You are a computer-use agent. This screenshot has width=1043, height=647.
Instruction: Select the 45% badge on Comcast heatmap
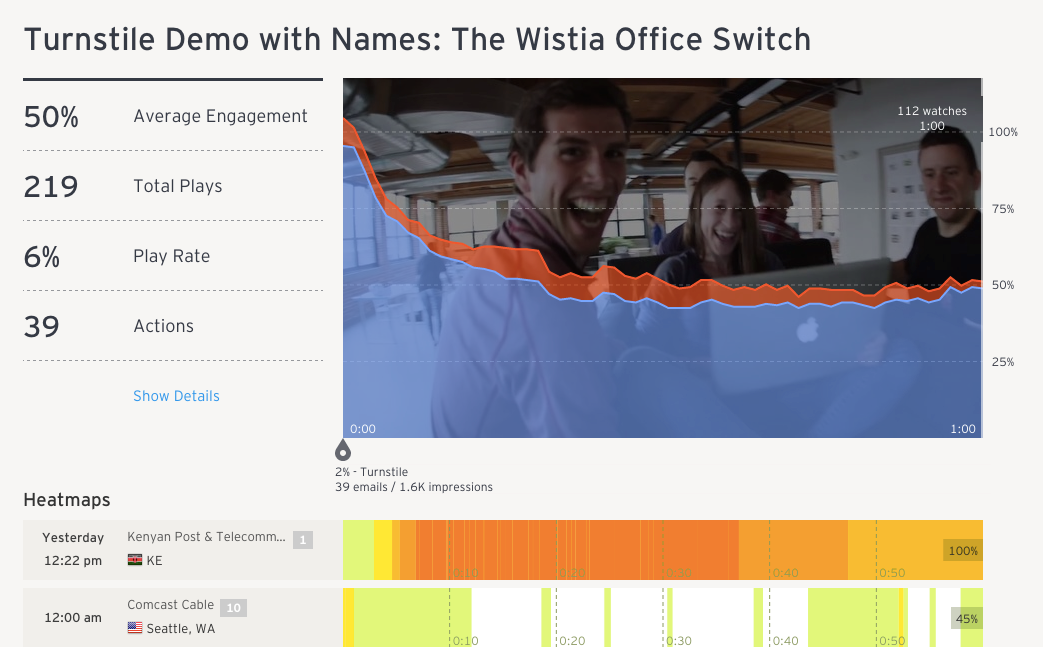point(967,618)
